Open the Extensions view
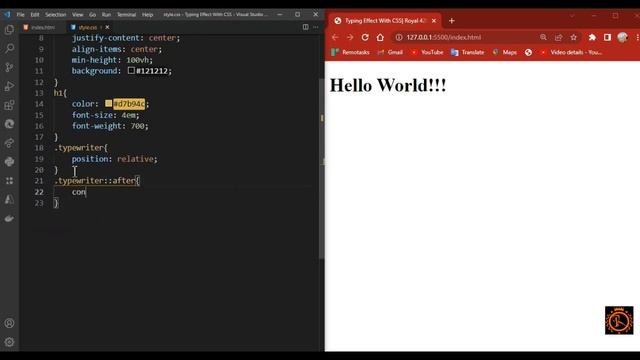This screenshot has height=360, width=640. click(x=9, y=105)
